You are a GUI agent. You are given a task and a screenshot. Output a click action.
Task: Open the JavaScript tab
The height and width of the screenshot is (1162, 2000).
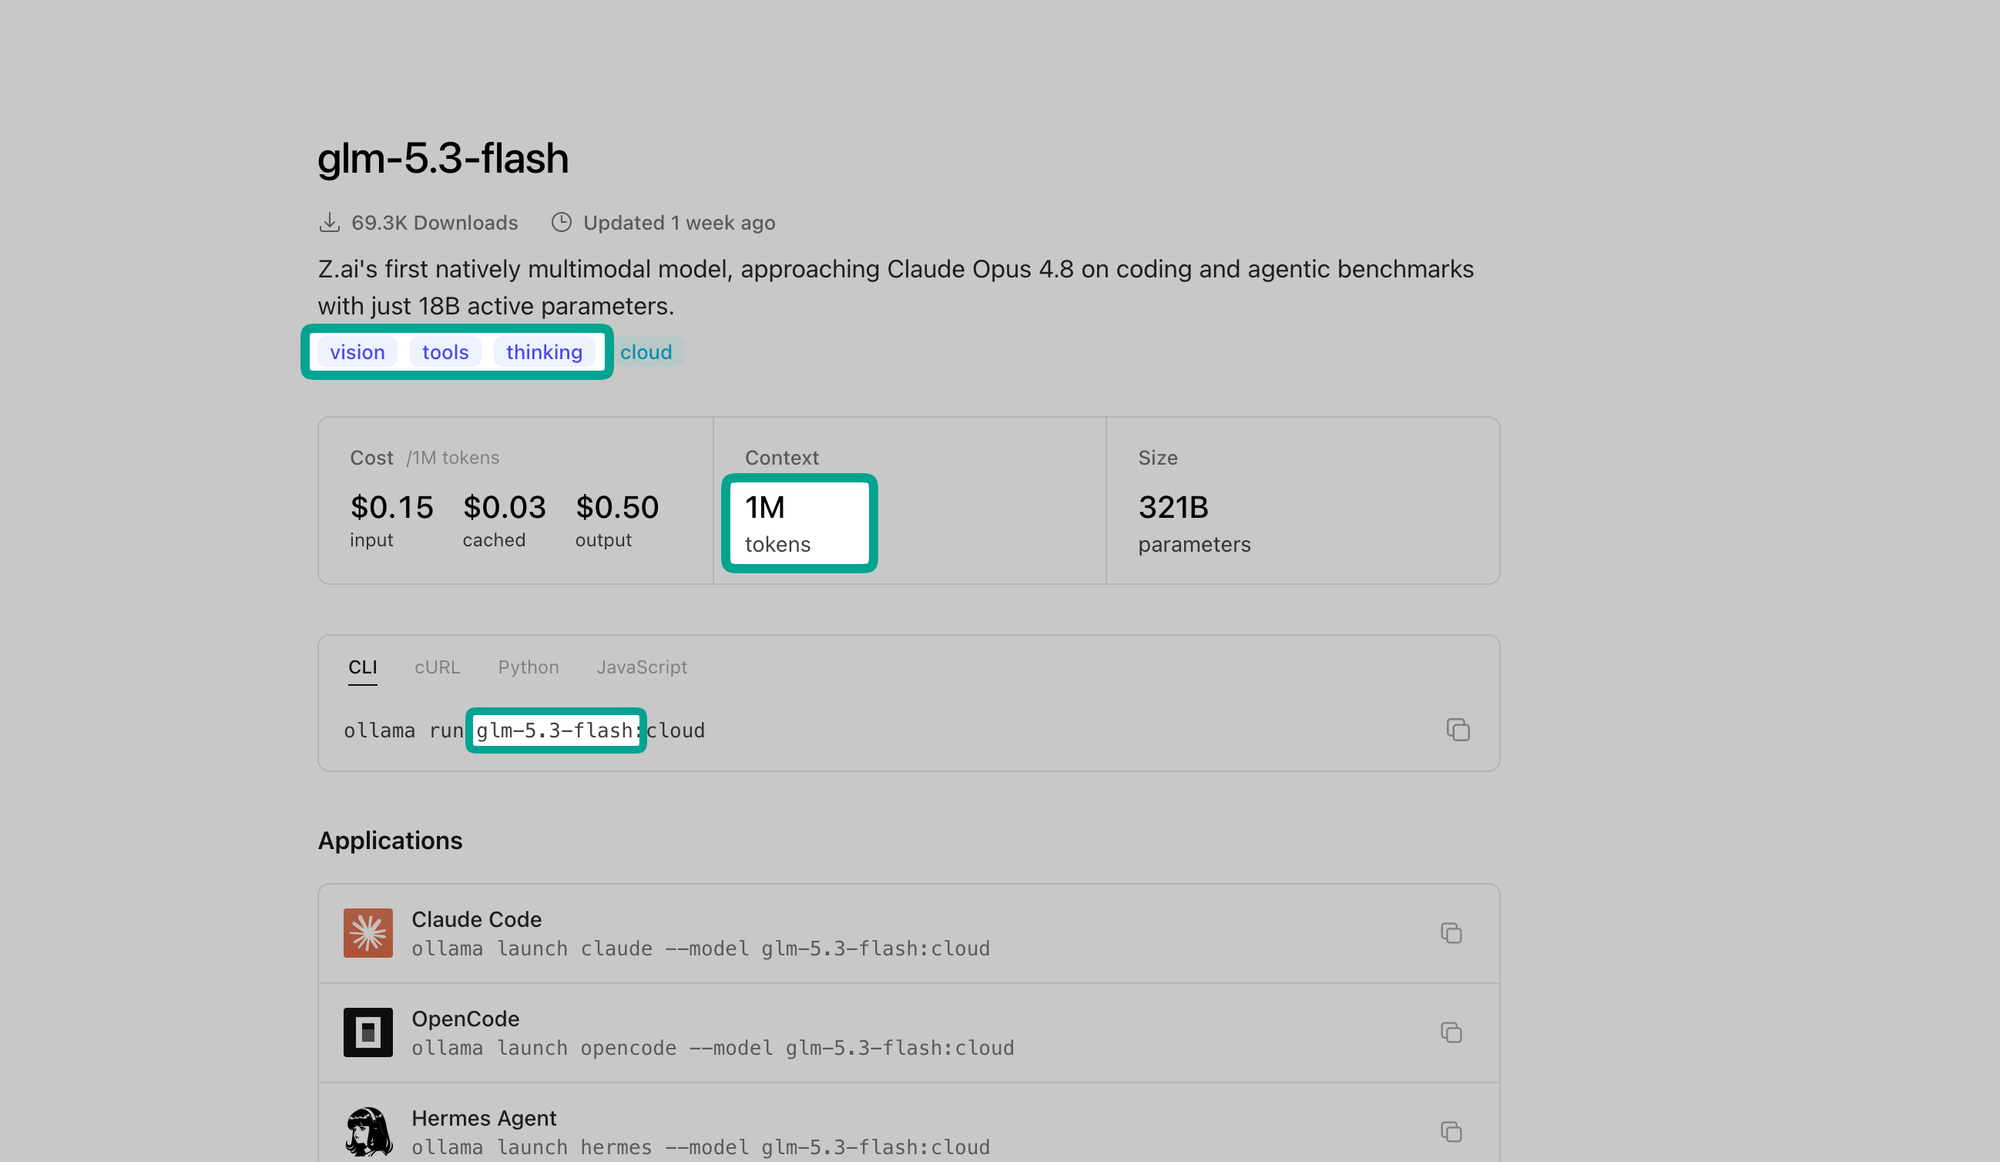click(642, 667)
